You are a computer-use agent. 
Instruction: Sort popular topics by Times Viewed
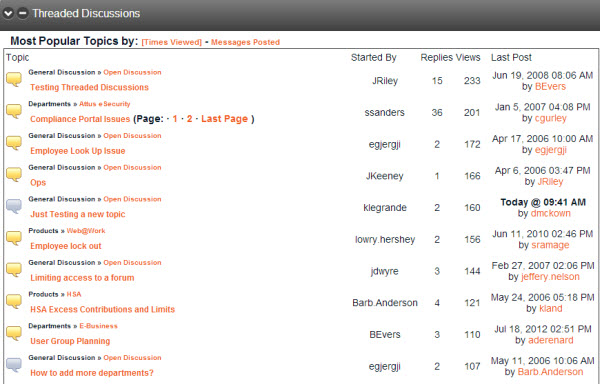click(x=171, y=42)
